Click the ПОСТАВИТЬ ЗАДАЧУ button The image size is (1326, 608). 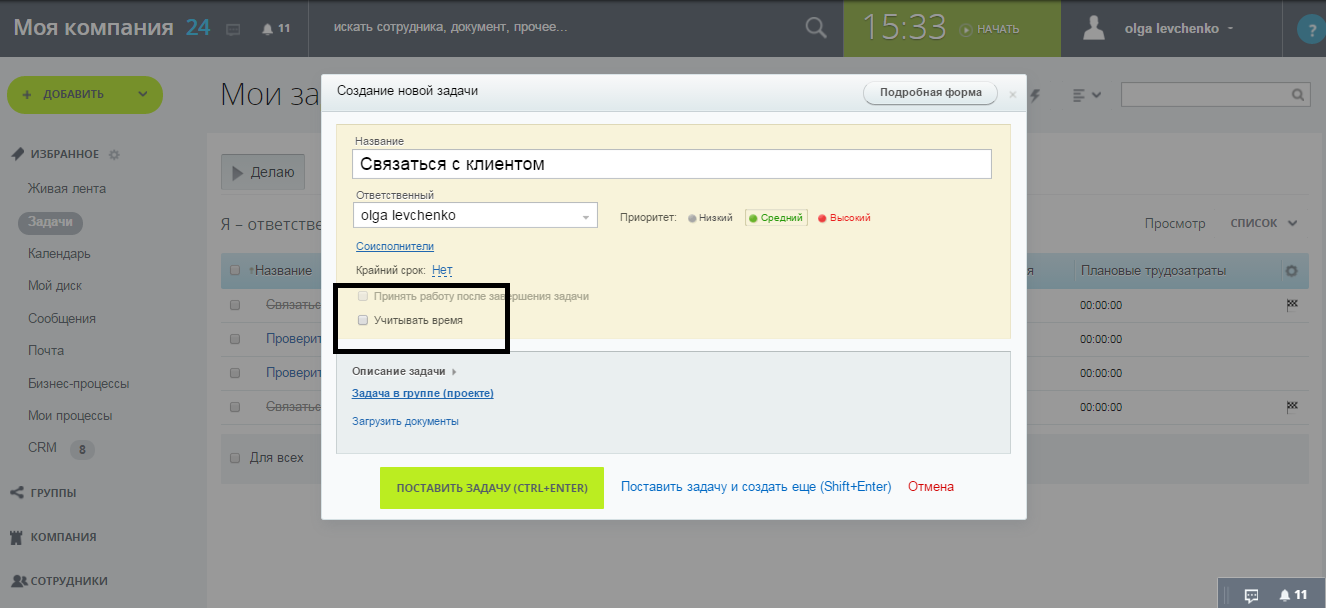[x=491, y=489]
